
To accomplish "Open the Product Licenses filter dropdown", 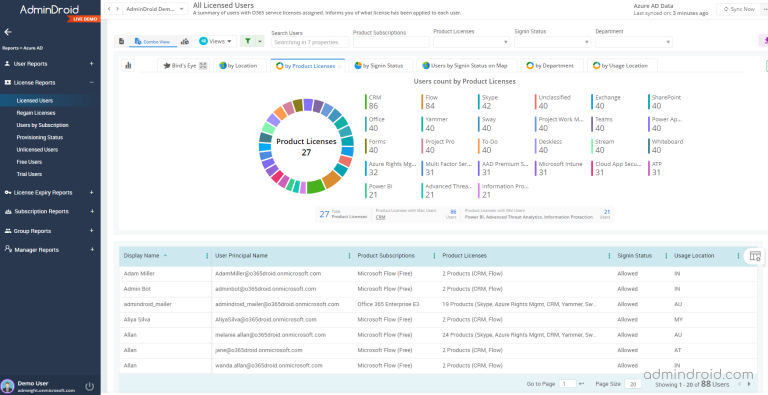I will point(472,42).
